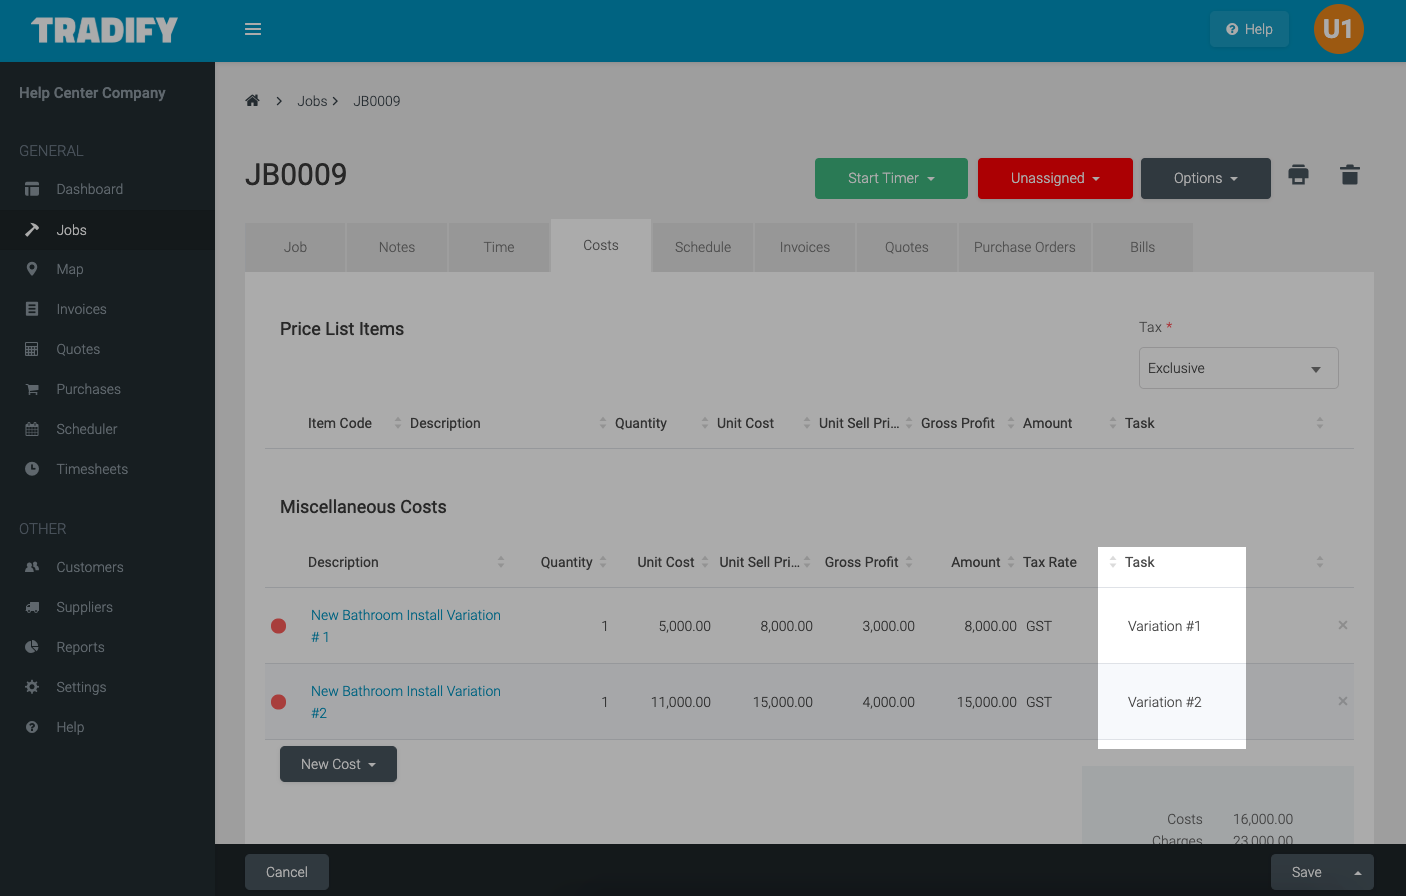This screenshot has width=1406, height=896.
Task: Click the print job icon
Action: tap(1298, 175)
